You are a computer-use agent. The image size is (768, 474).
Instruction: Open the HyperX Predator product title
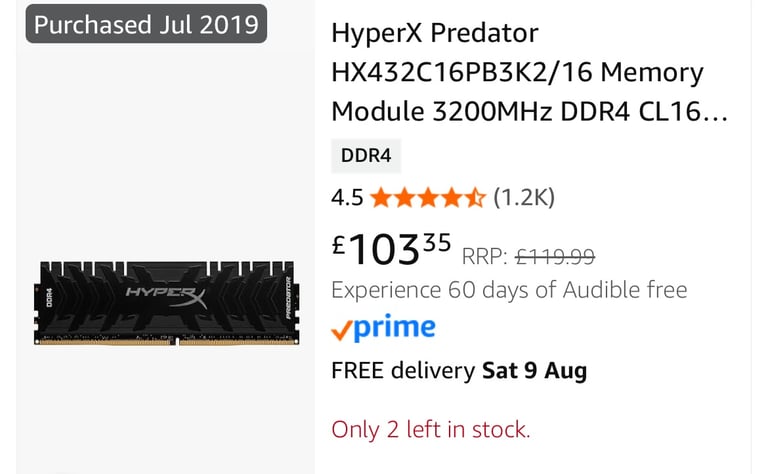[x=529, y=72]
